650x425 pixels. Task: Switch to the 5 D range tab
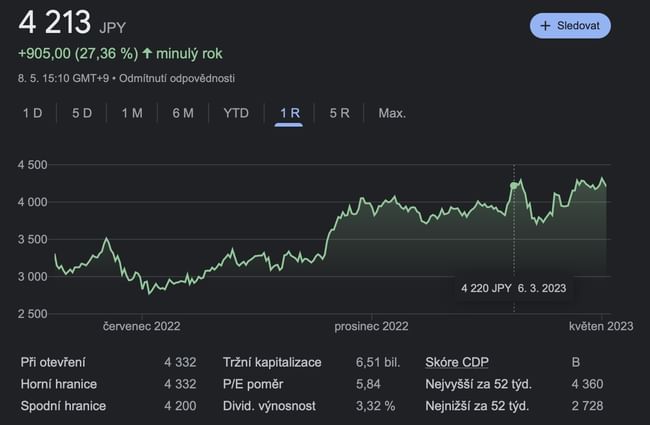(82, 113)
